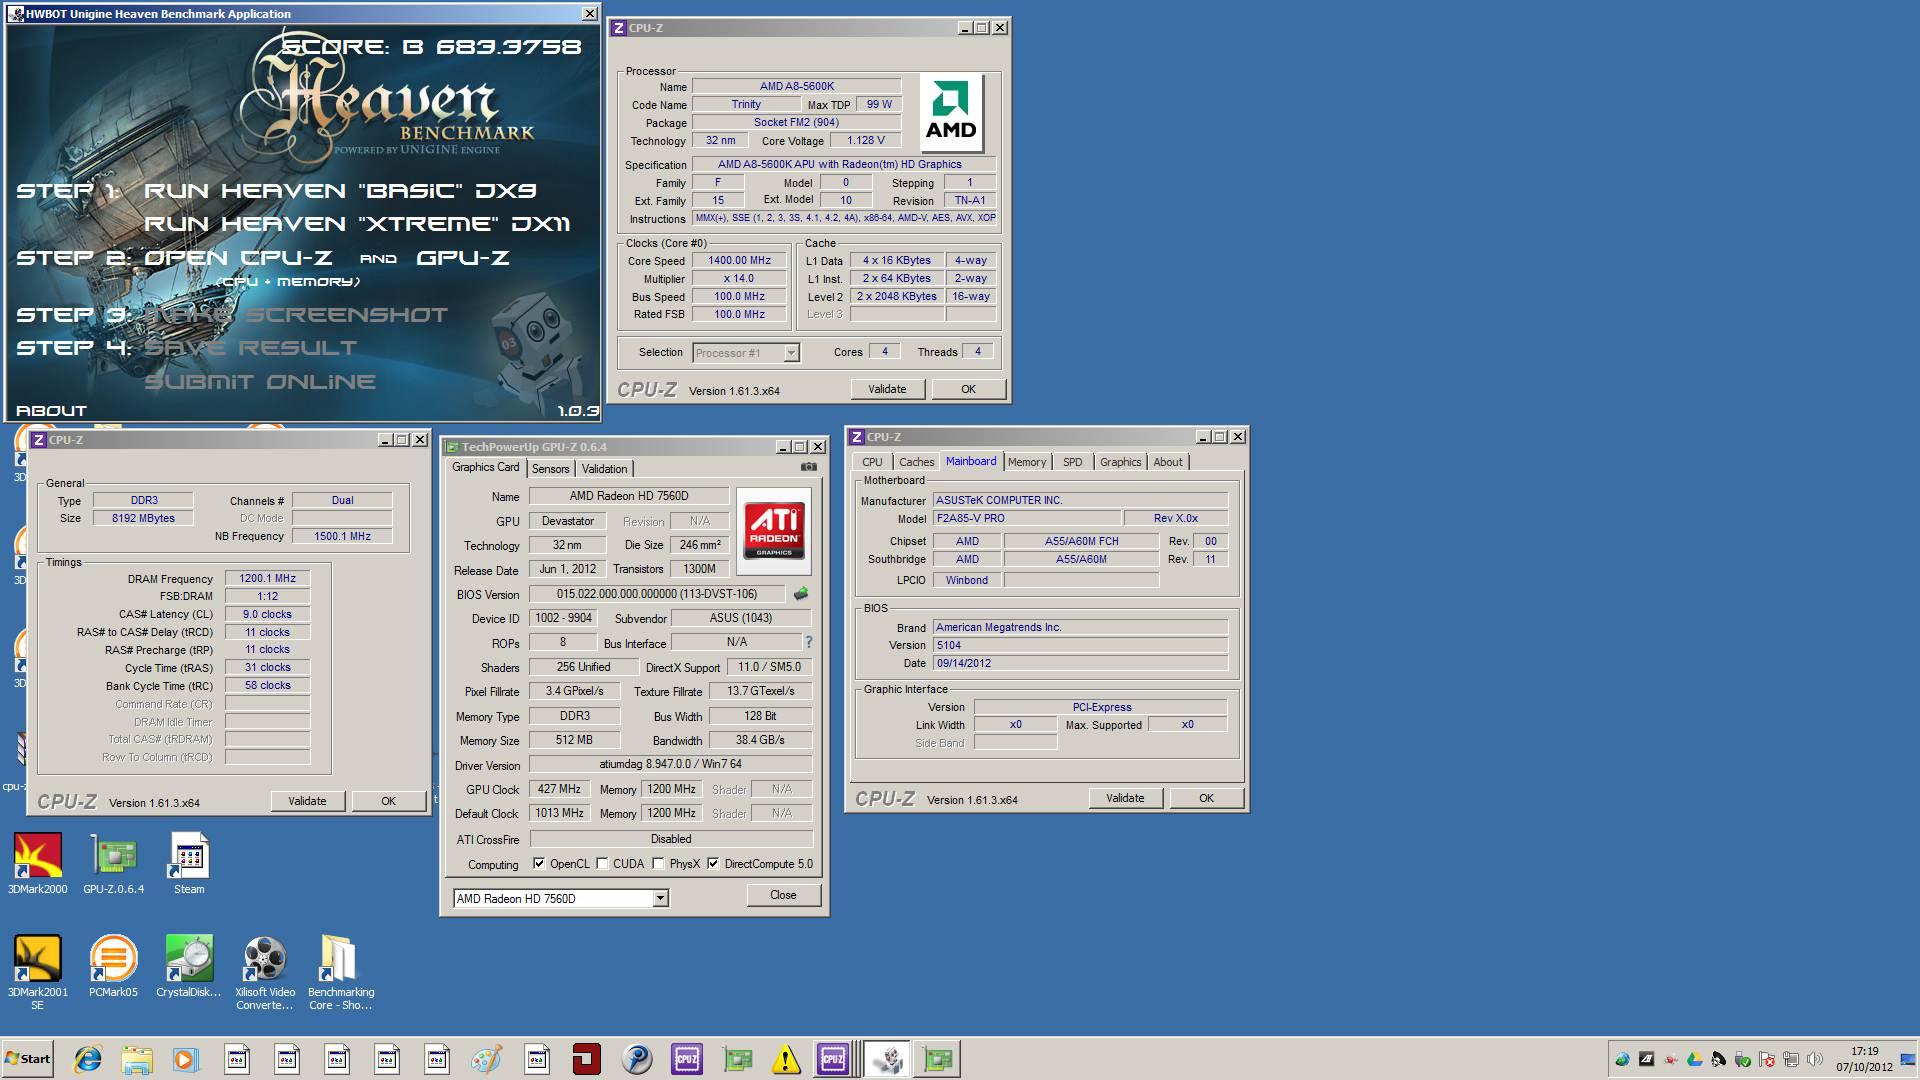Viewport: 1920px width, 1080px height.
Task: Click the network tray icon
Action: pos(1791,1059)
